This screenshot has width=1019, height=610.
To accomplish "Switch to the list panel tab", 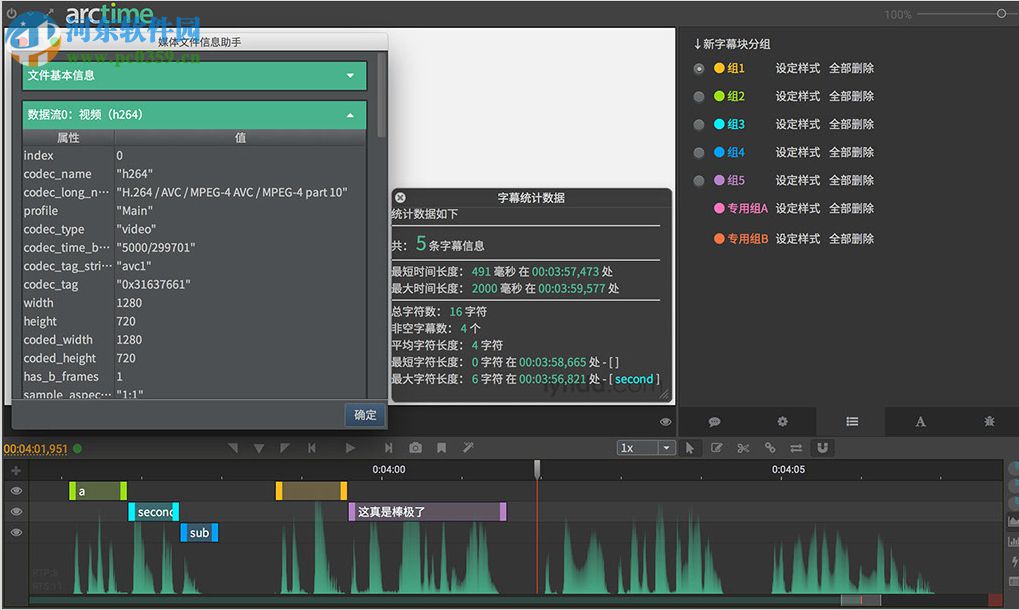I will click(851, 422).
